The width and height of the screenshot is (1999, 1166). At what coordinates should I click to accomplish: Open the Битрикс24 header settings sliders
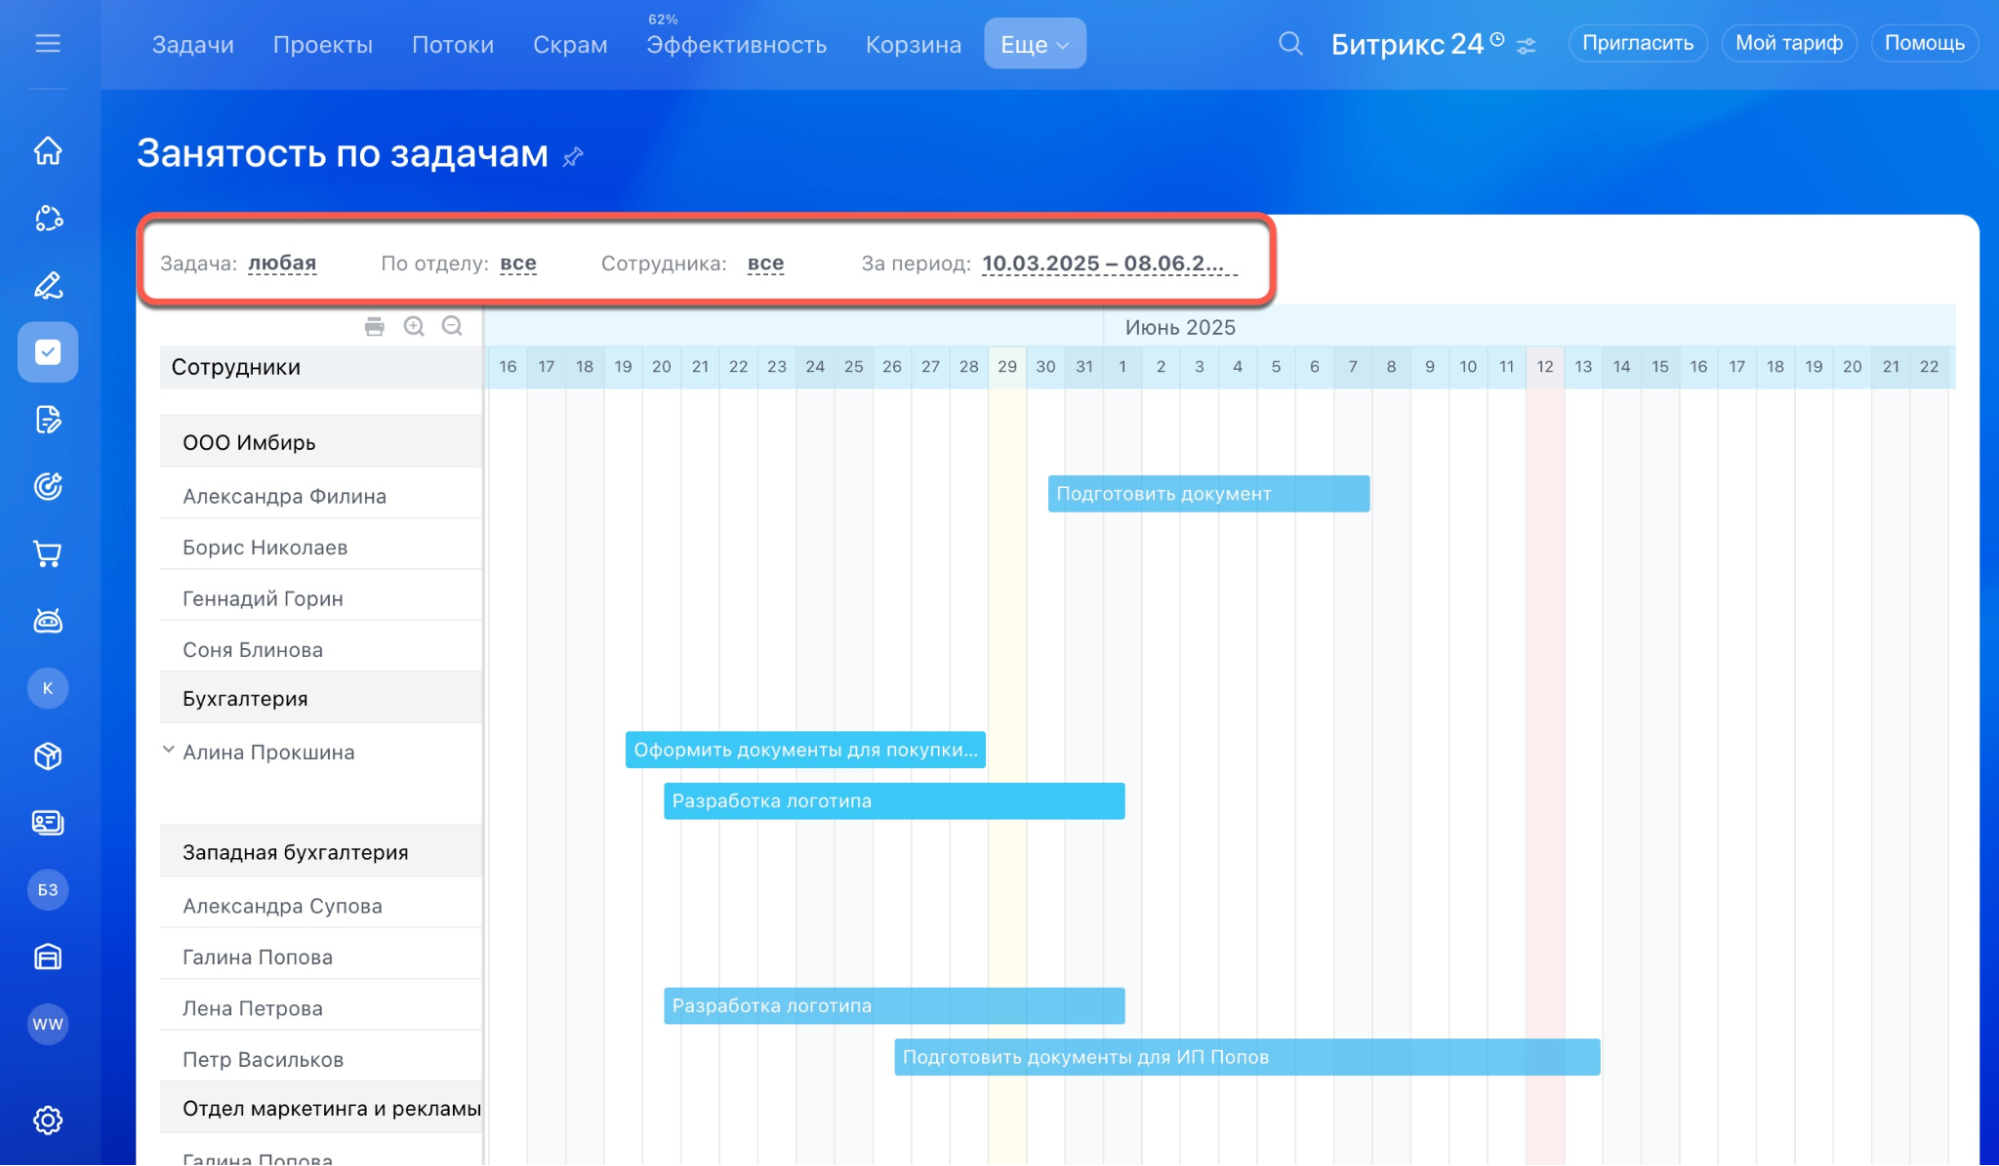1526,46
